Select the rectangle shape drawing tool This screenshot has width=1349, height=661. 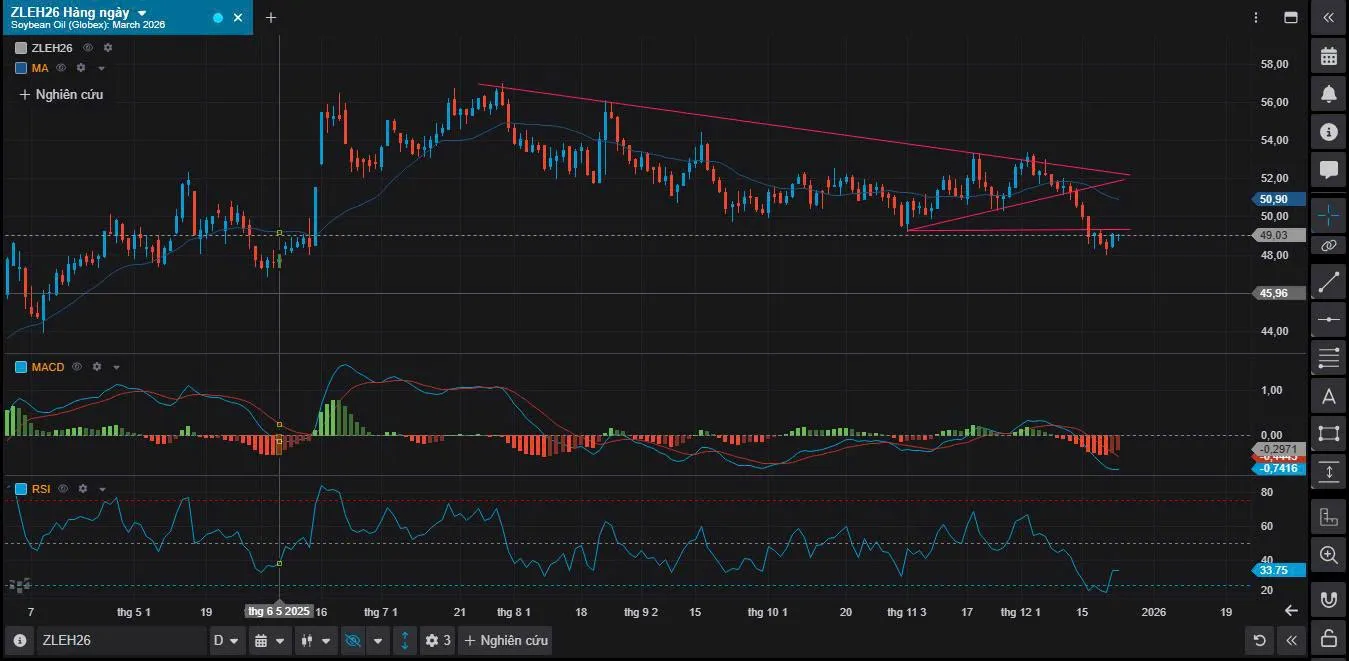click(1328, 433)
